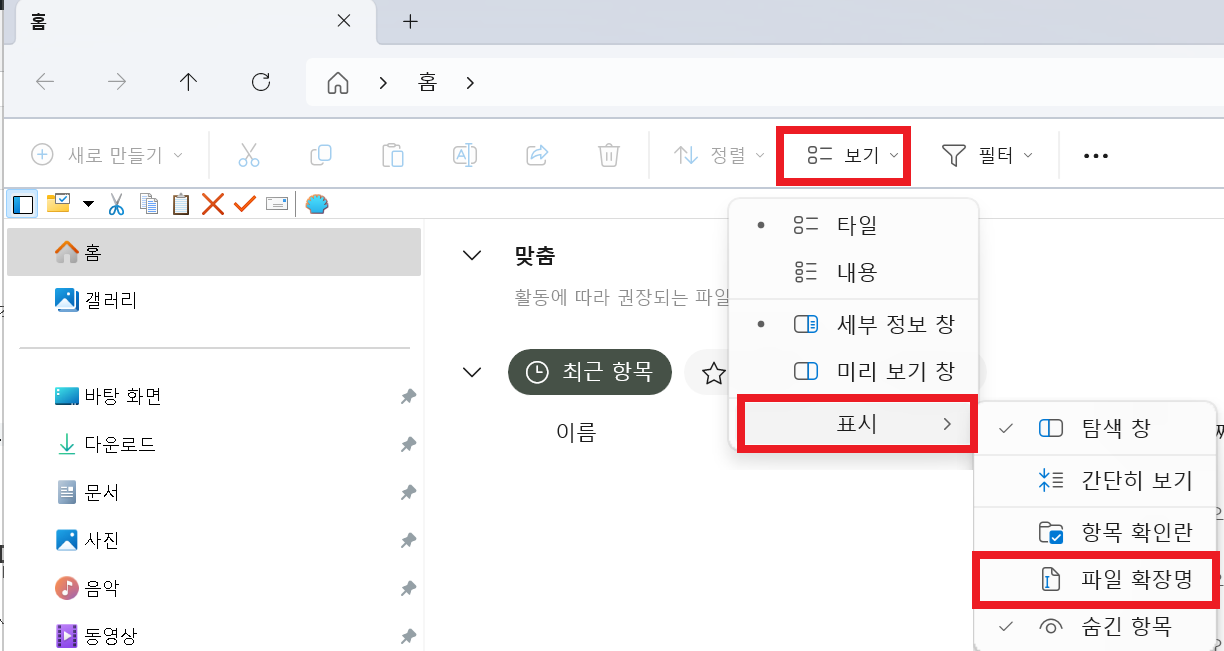This screenshot has height=651, width=1224.
Task: Open the three-dot See more menu
Action: click(1097, 156)
